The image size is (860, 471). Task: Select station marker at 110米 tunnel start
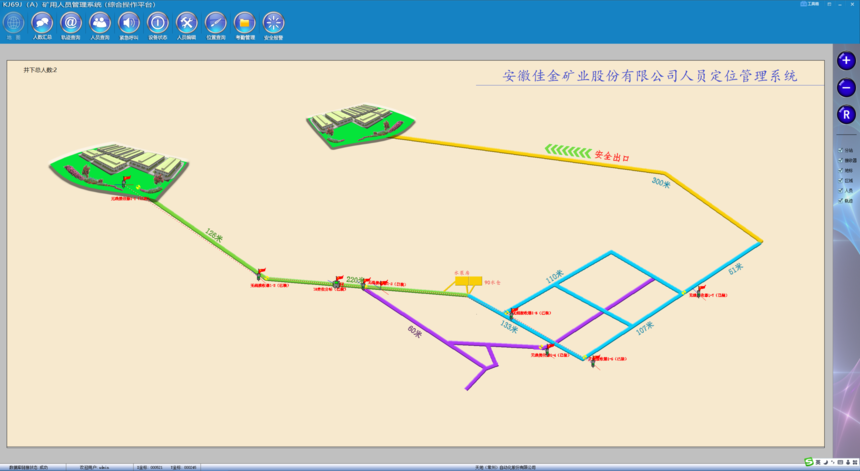[512, 312]
